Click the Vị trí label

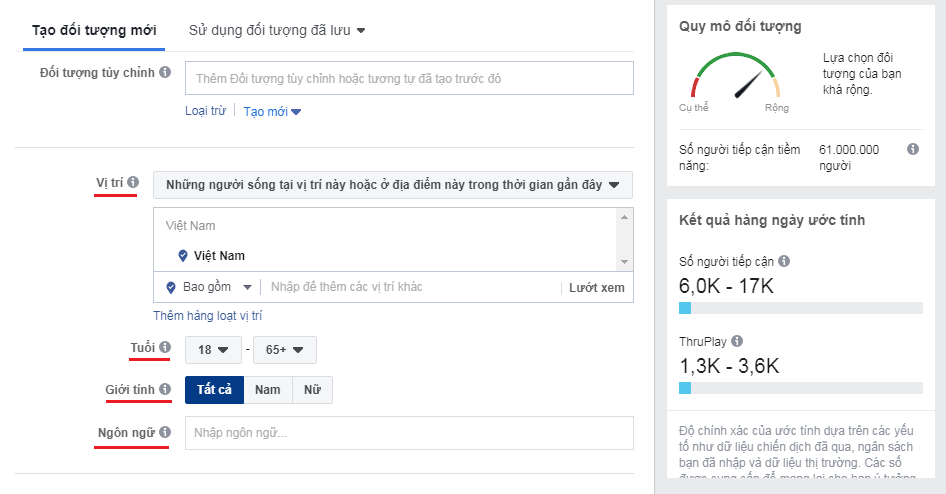[109, 183]
